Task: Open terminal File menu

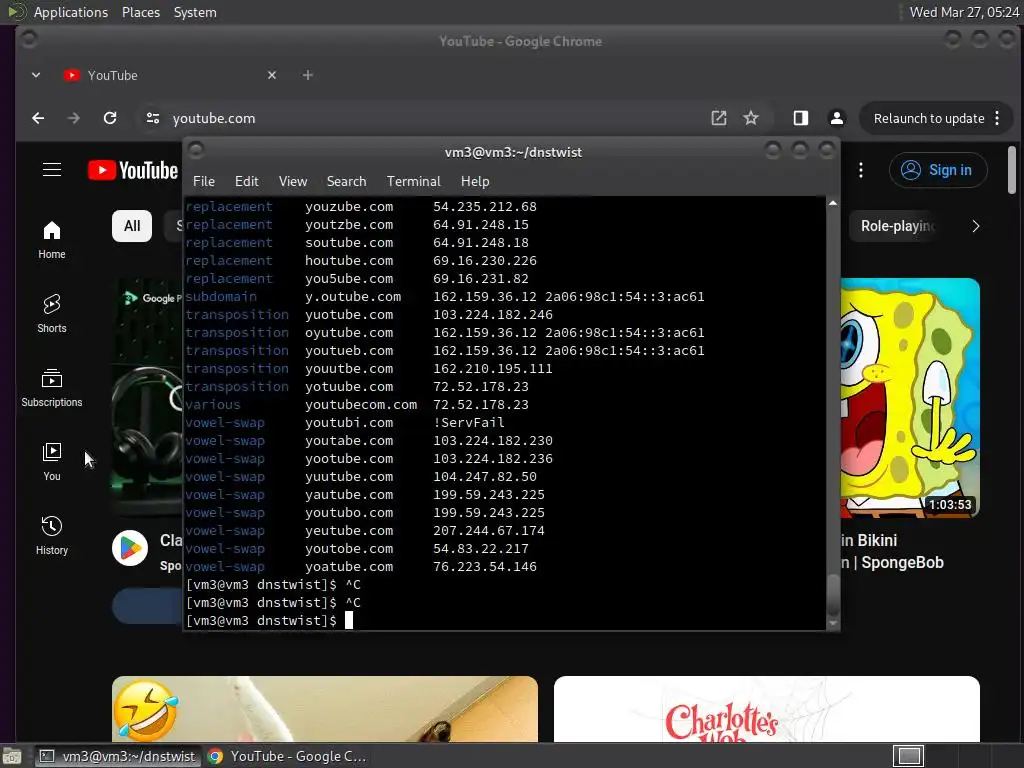Action: click(x=204, y=182)
